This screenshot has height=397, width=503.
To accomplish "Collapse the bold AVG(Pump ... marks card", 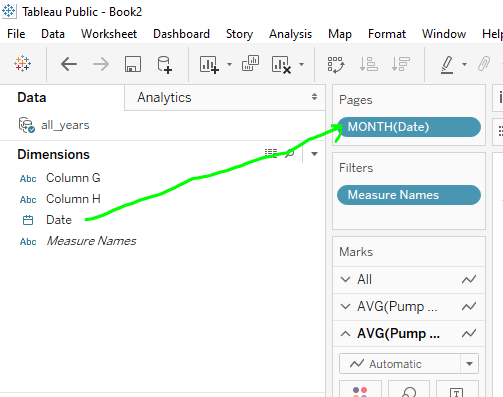I will tap(346, 333).
